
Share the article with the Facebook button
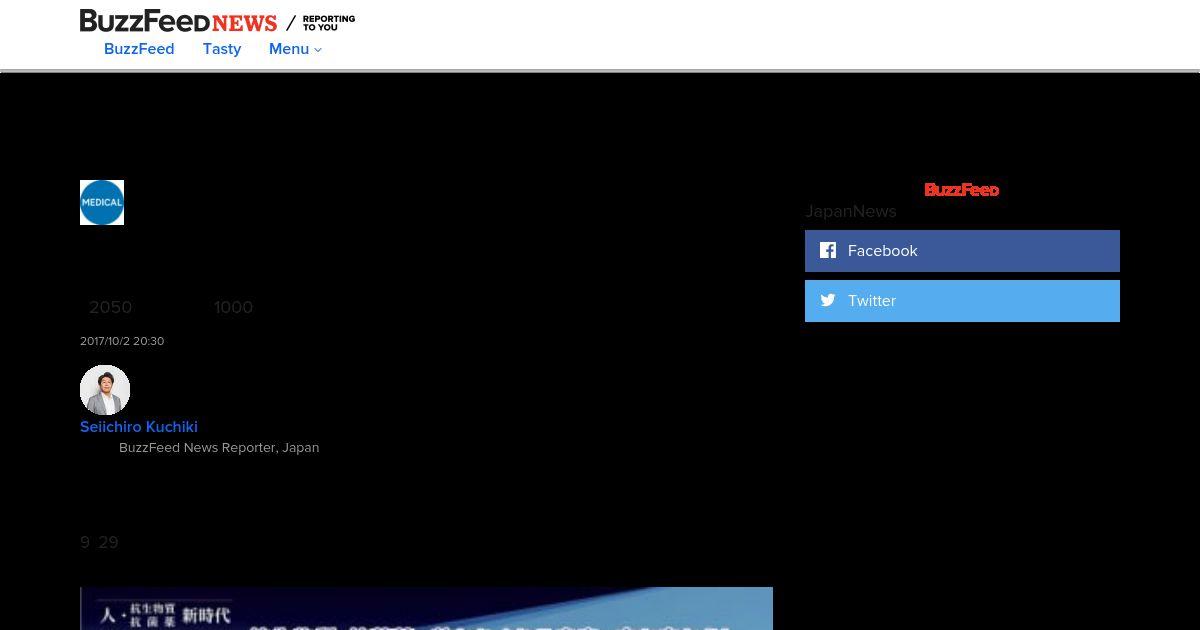[962, 251]
